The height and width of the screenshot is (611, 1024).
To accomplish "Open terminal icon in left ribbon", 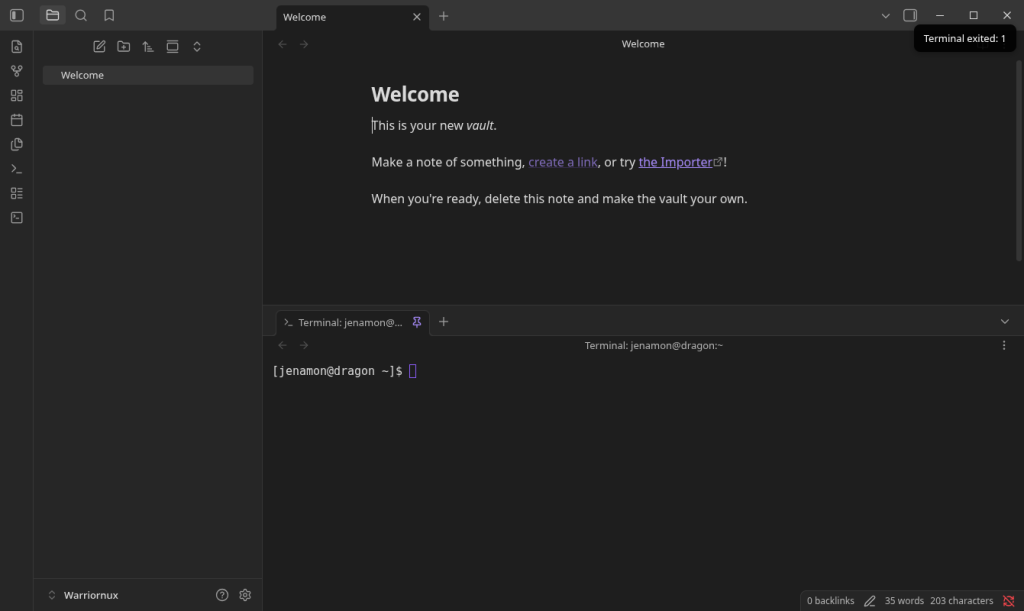I will tap(17, 218).
